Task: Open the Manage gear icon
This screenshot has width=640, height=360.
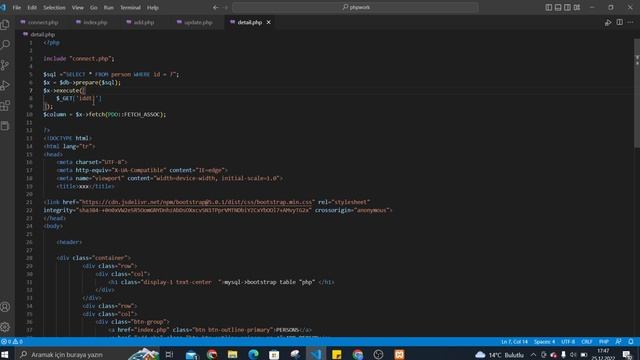Action: coord(5,327)
